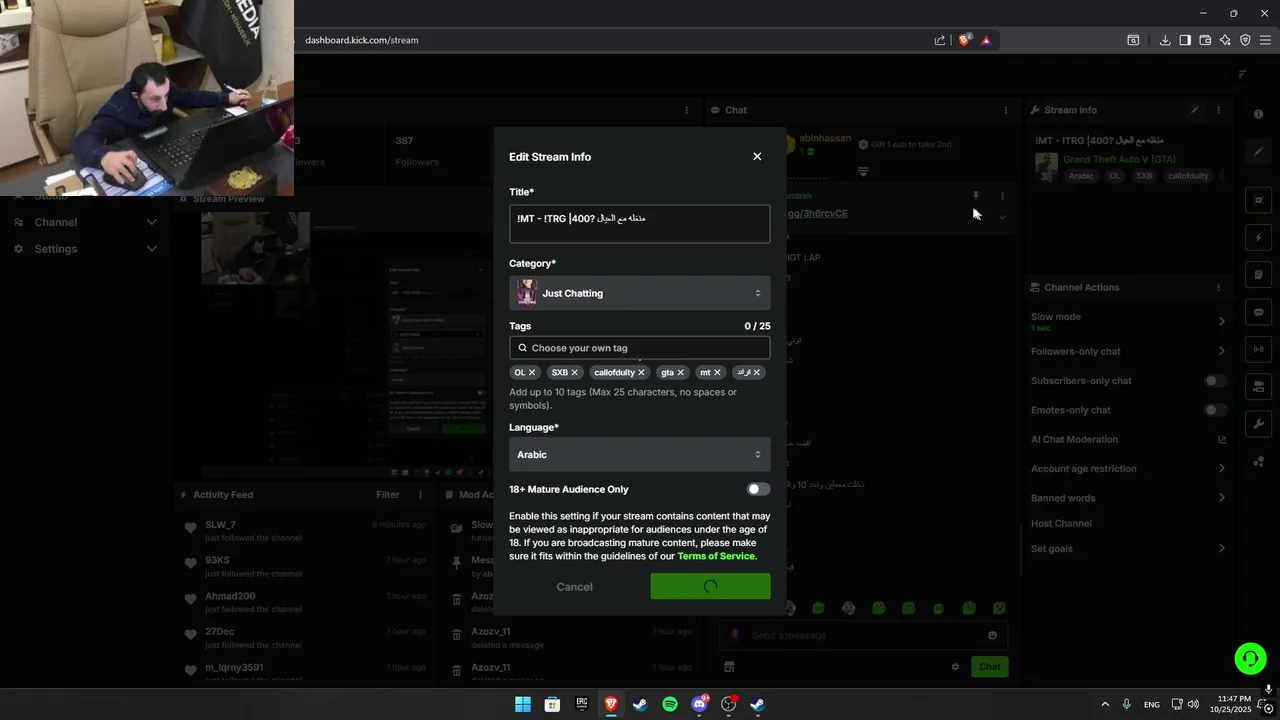Image resolution: width=1280 pixels, height=720 pixels.
Task: Click Ahmad200 in the Activity Feed
Action: tap(230, 596)
